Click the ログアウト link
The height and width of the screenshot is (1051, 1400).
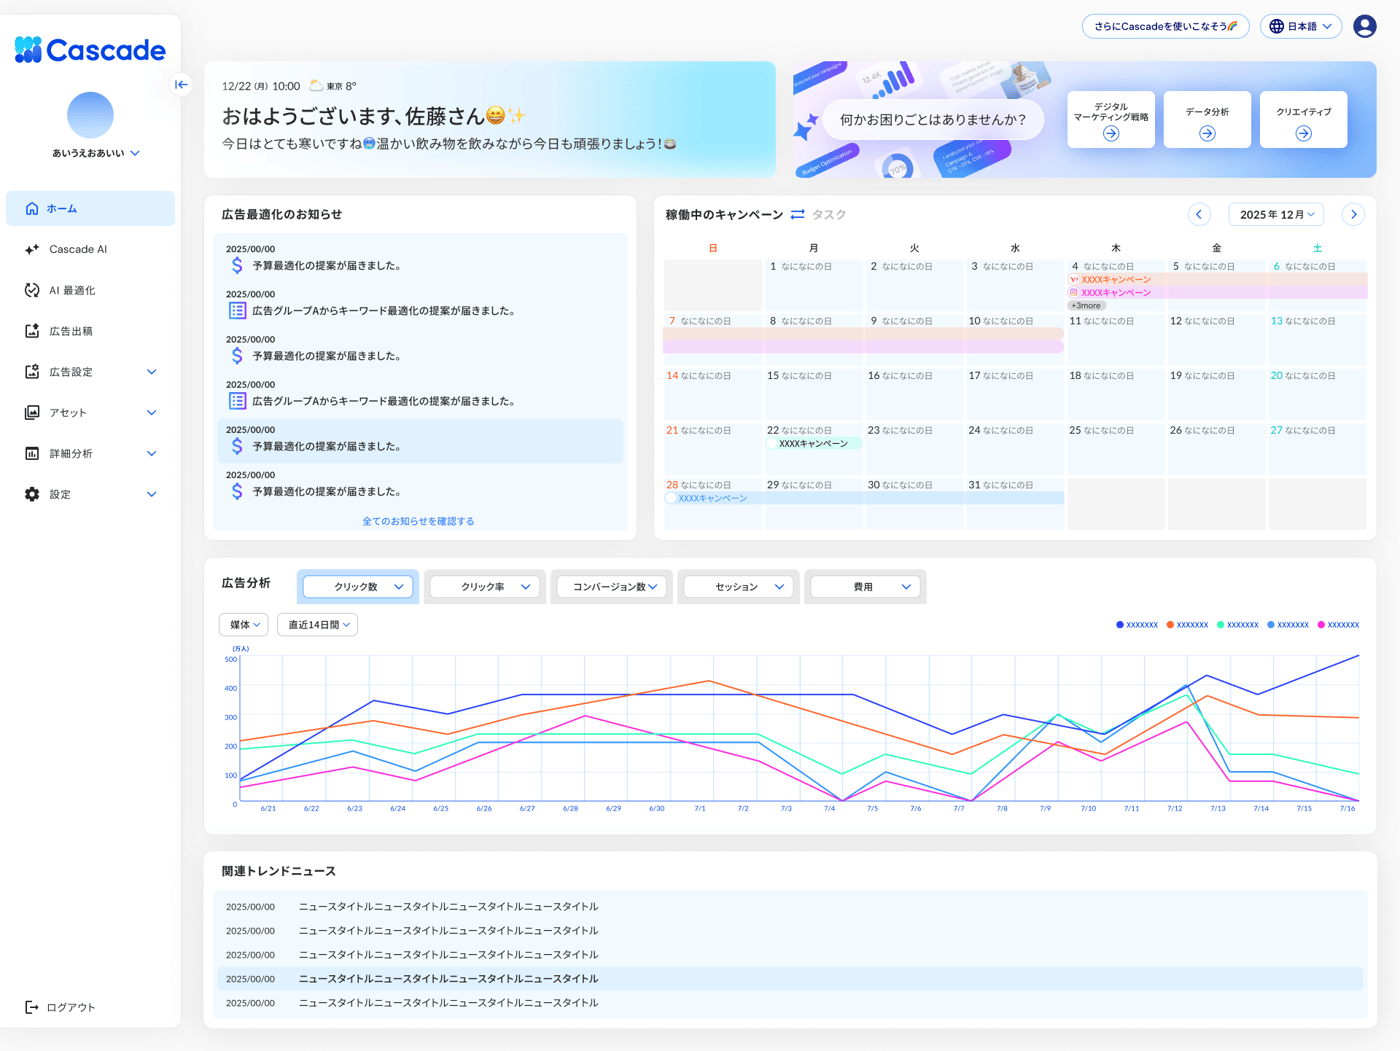click(60, 1008)
